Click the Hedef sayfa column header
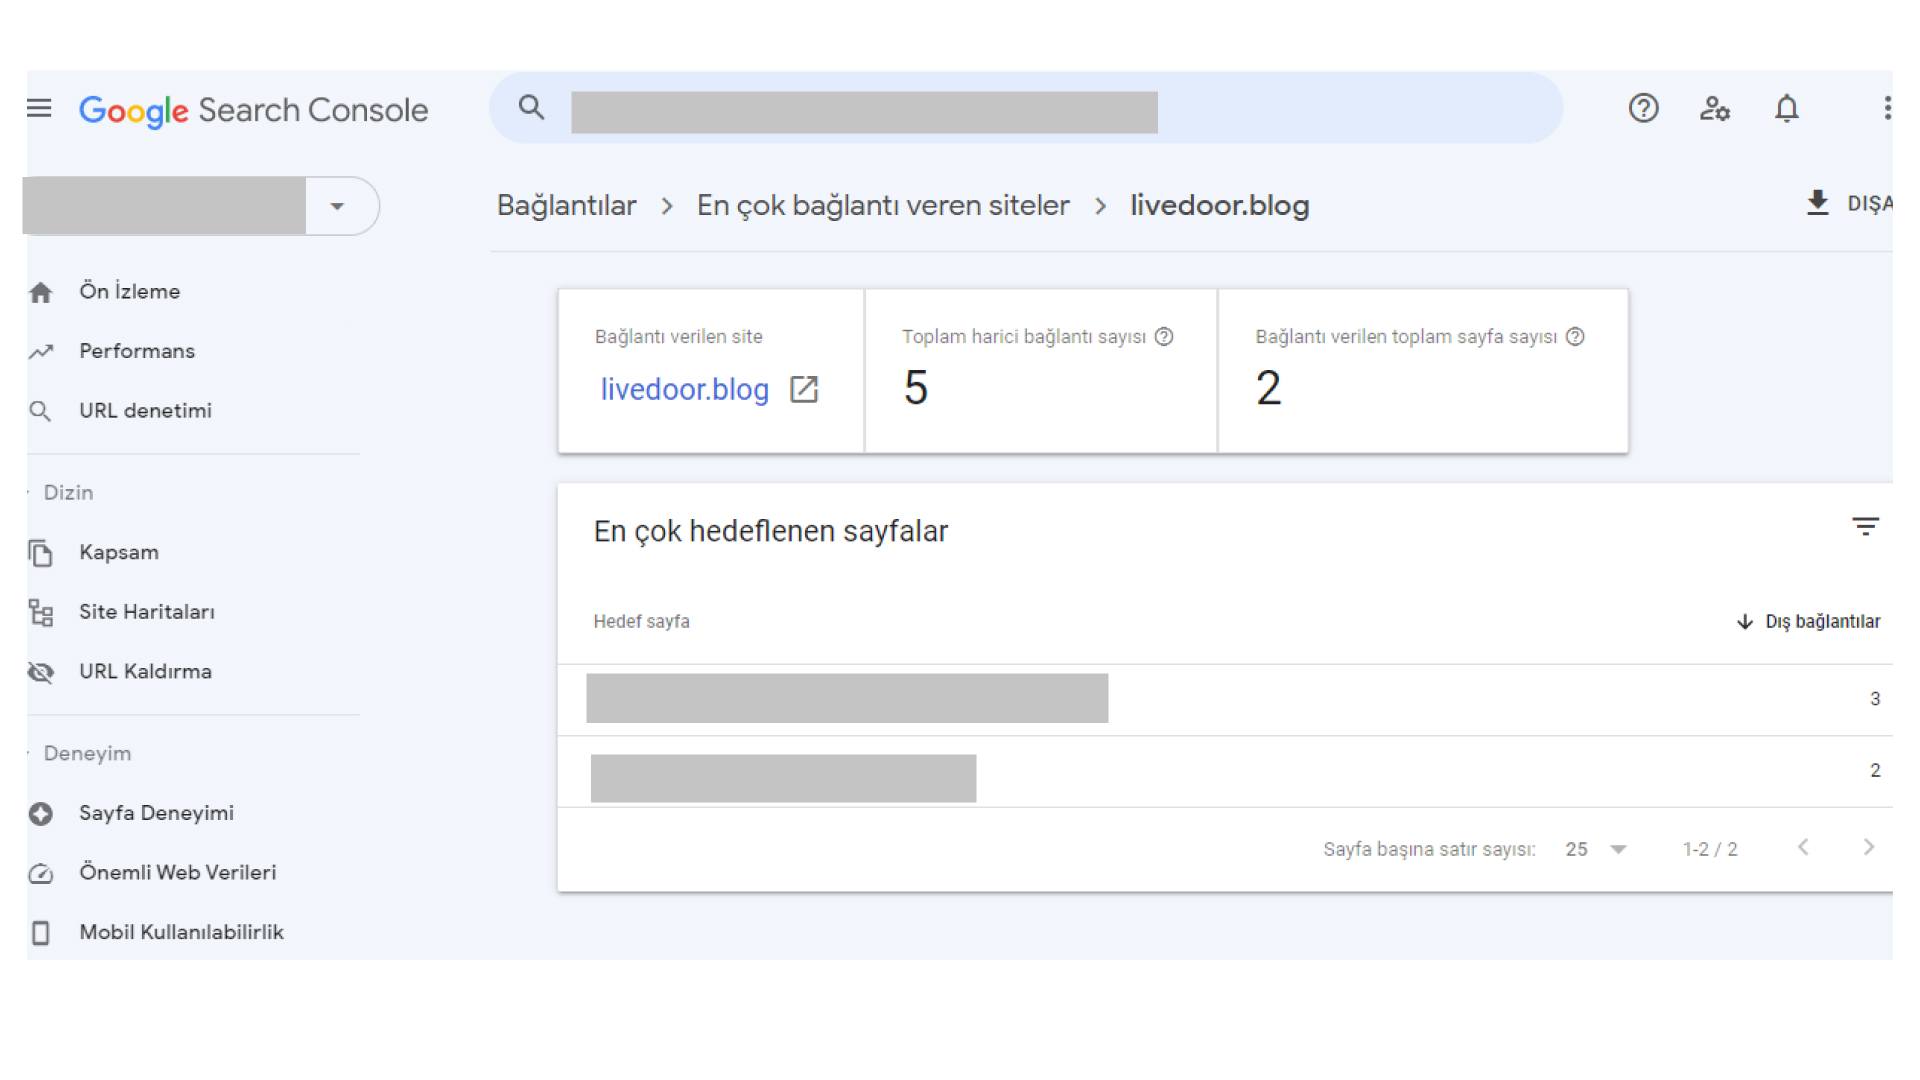 641,622
